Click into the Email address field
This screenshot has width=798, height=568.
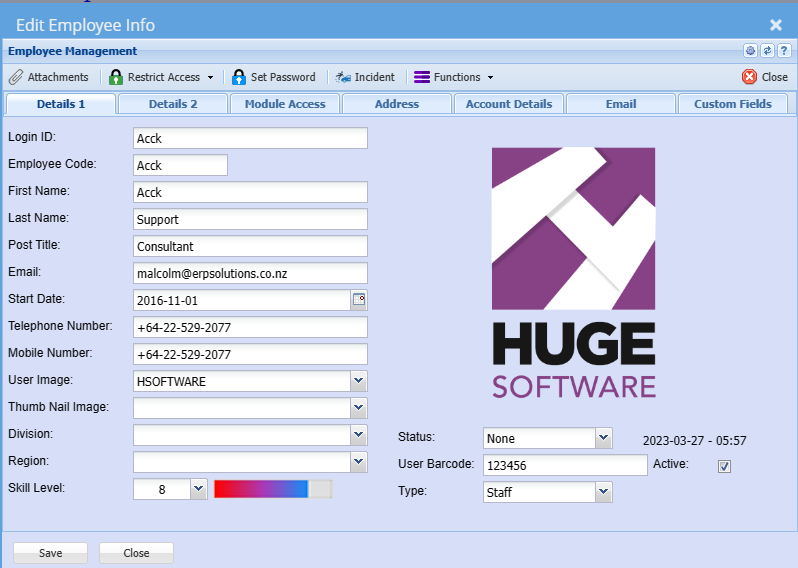pos(250,273)
